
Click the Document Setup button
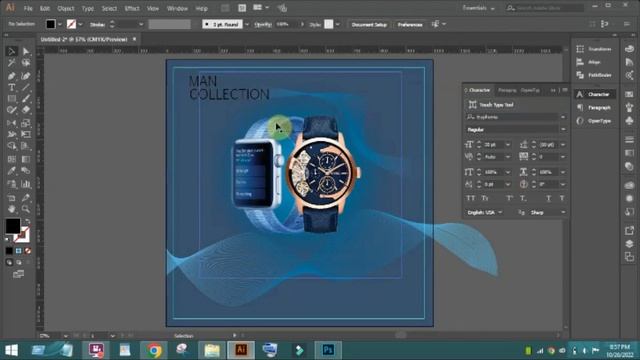pos(369,24)
